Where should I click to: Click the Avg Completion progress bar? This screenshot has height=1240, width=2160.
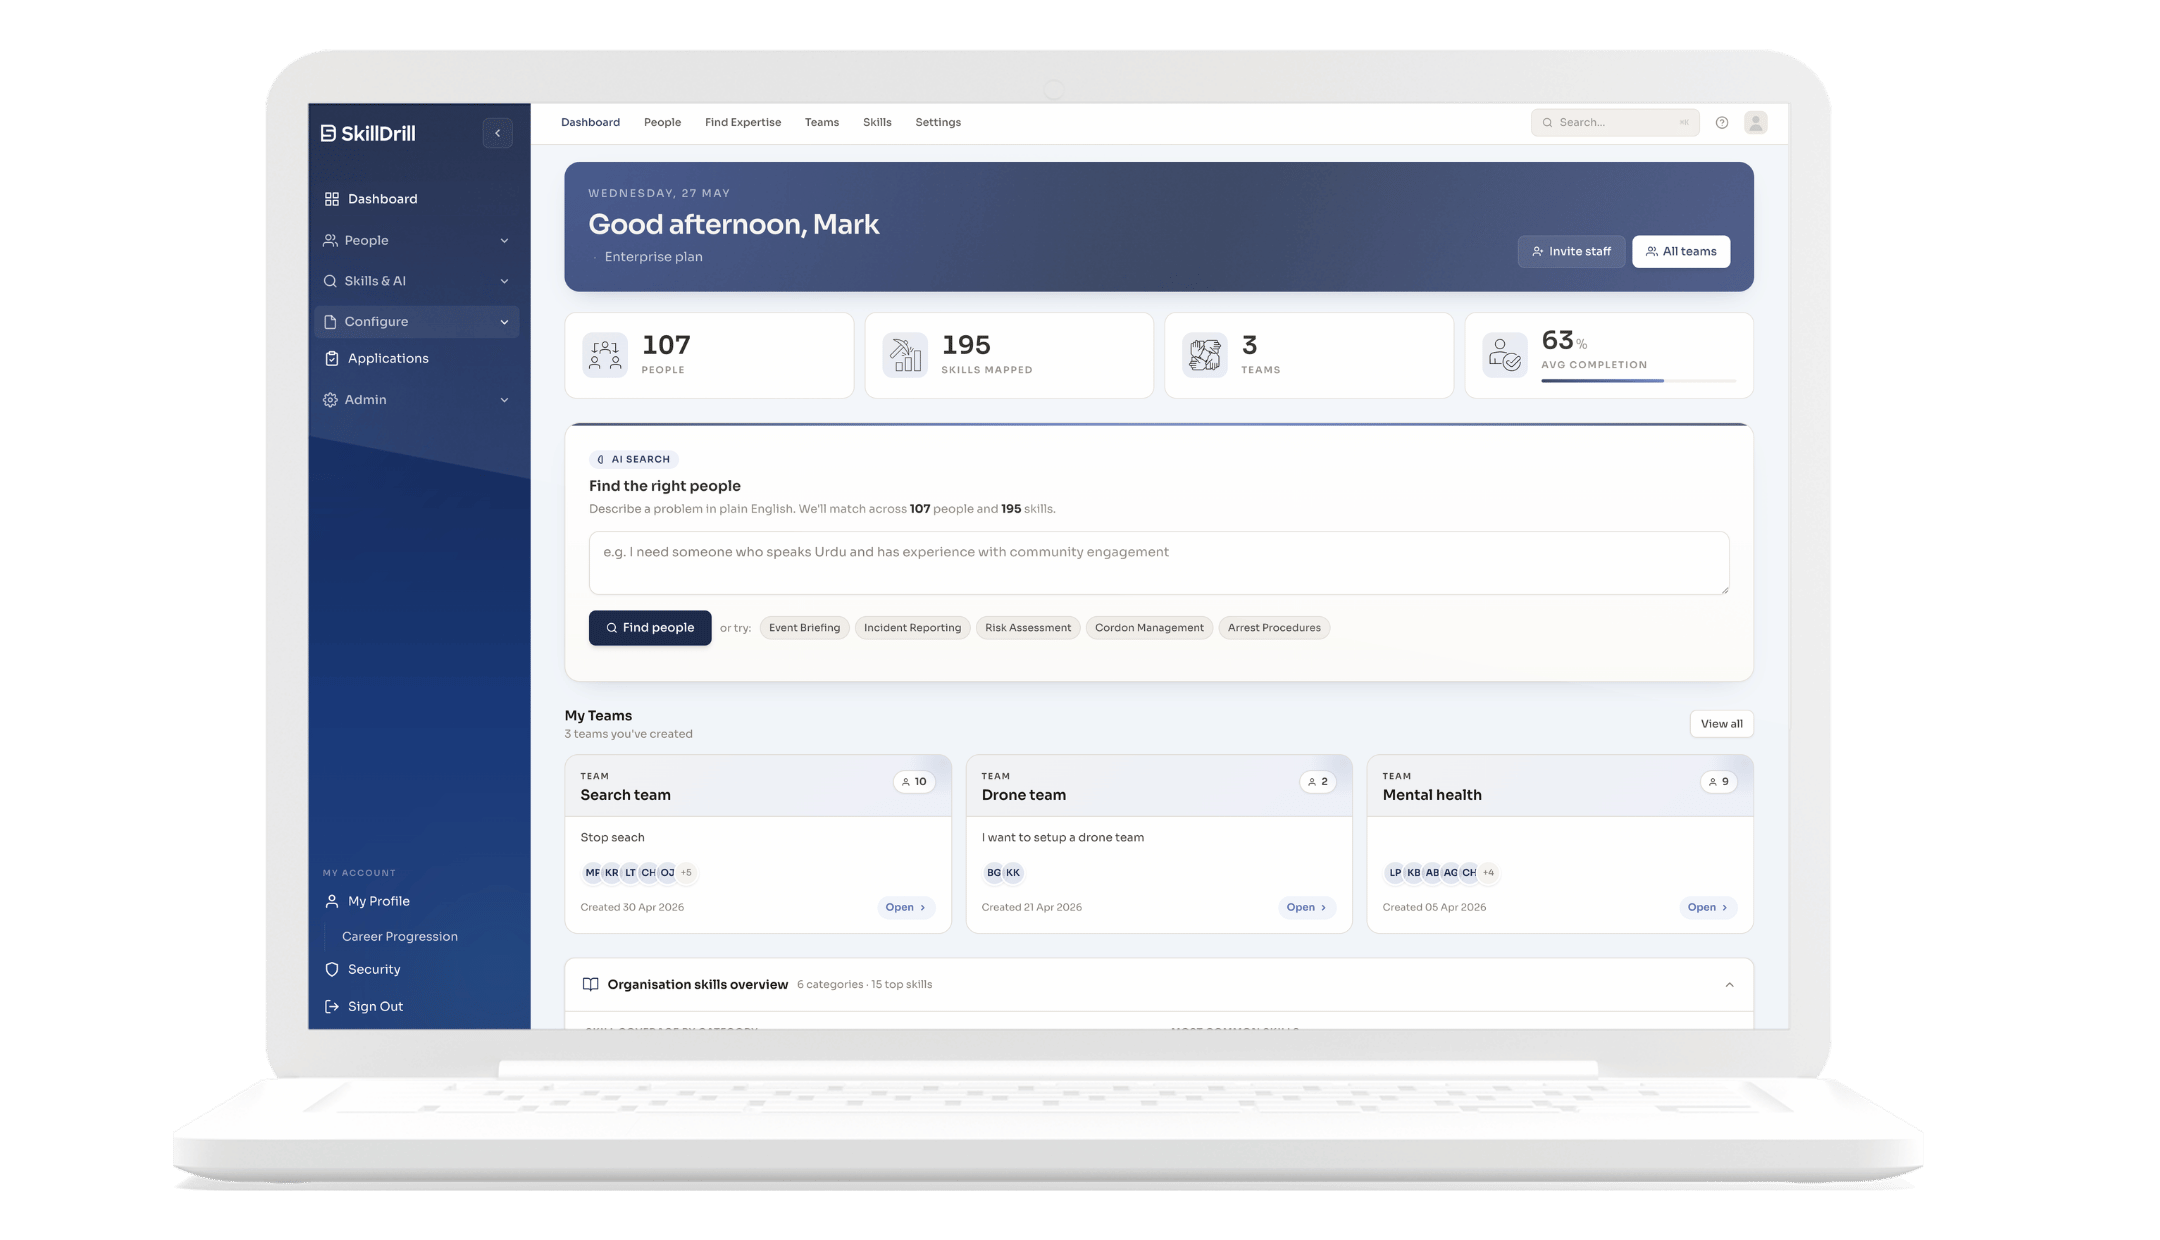click(x=1638, y=381)
